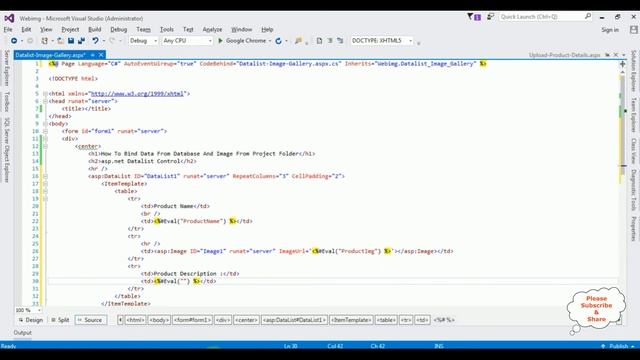This screenshot has height=360, width=640.
Task: Switch to Design view
Action: (x=31, y=320)
